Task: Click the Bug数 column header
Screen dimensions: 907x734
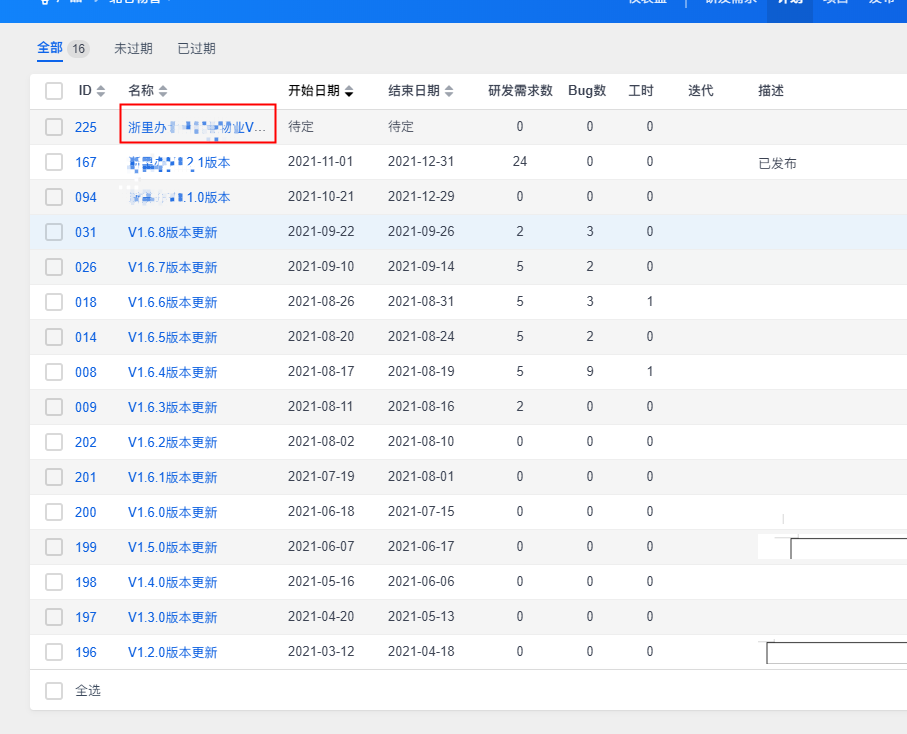Action: [x=587, y=91]
